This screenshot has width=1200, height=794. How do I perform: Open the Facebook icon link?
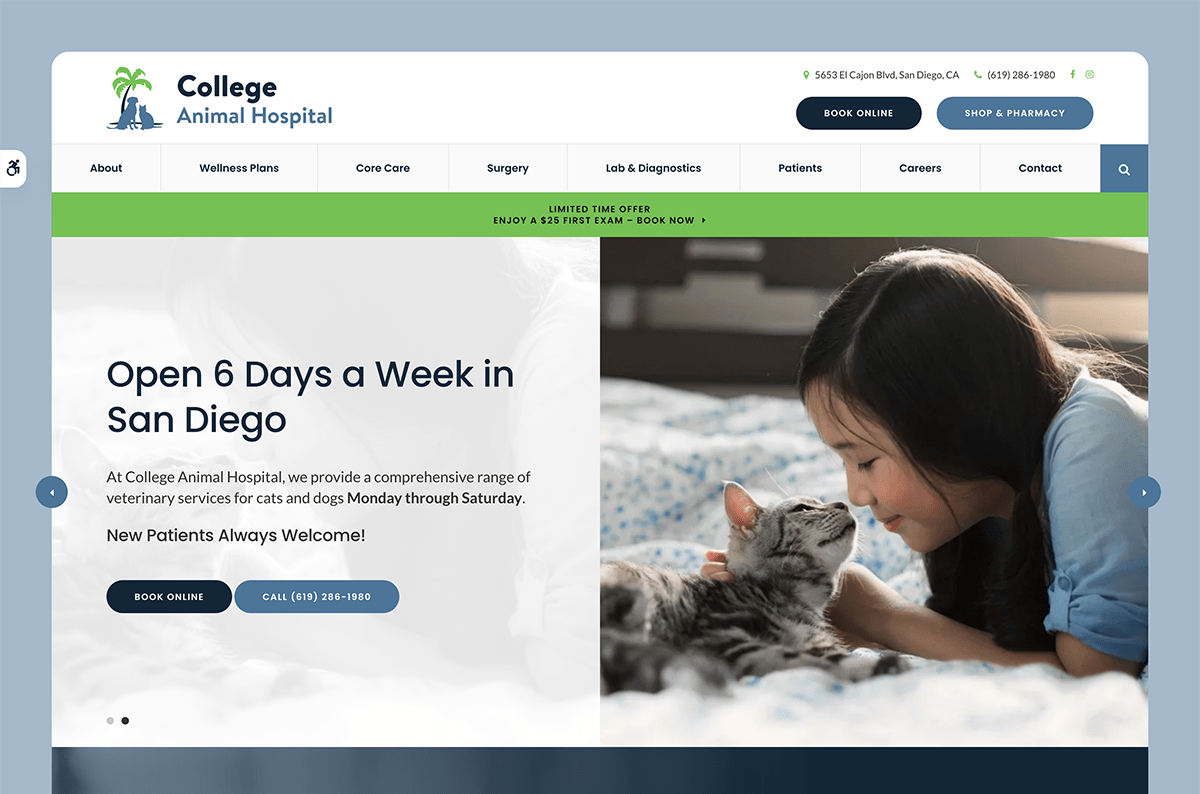tap(1073, 75)
